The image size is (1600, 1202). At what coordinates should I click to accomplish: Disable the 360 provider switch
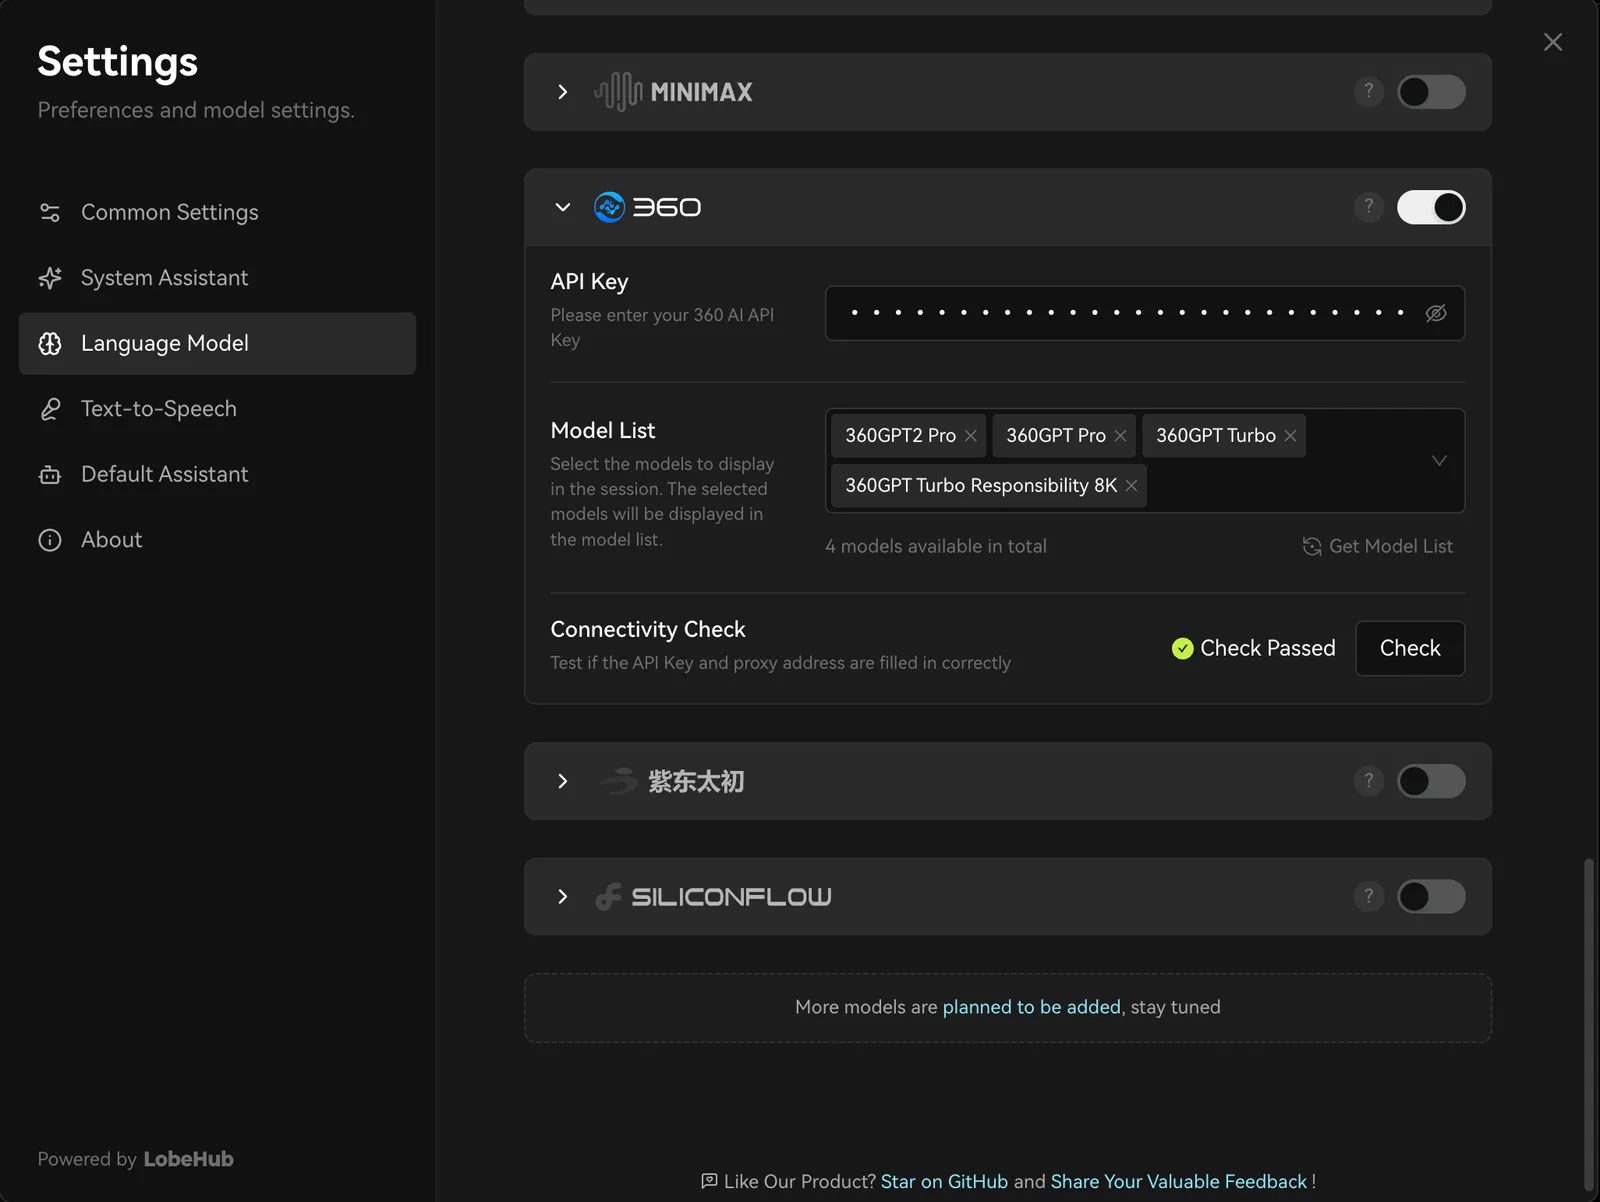point(1430,207)
